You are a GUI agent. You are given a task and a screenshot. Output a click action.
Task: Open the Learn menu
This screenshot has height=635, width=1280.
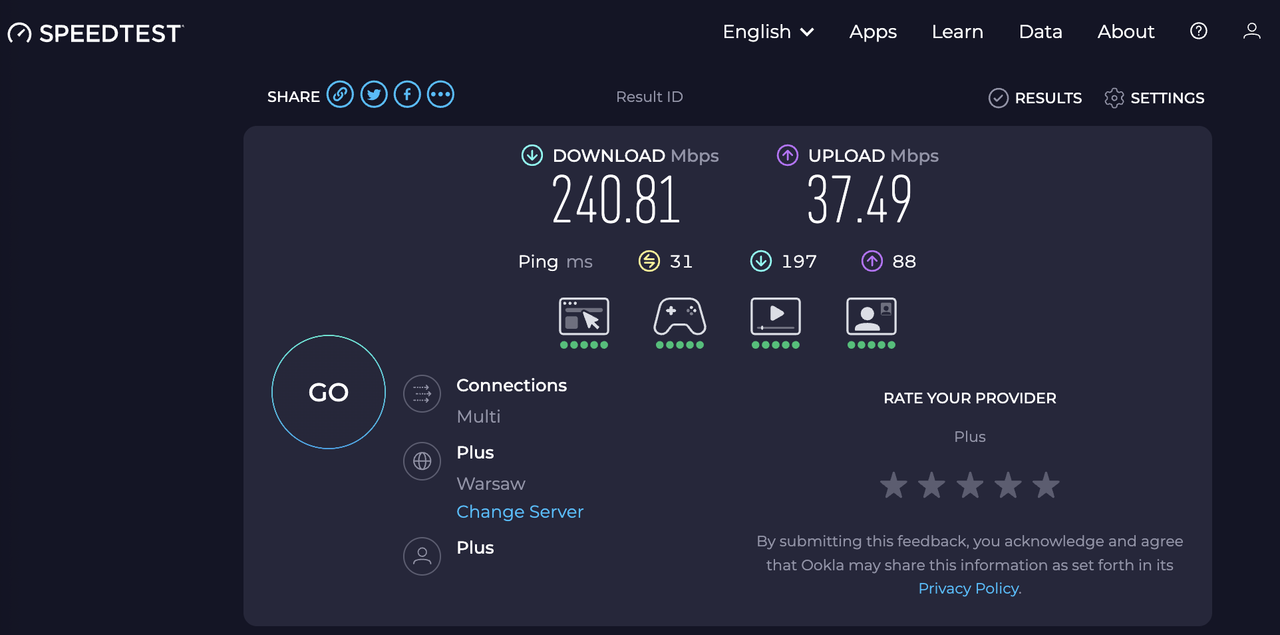[957, 32]
